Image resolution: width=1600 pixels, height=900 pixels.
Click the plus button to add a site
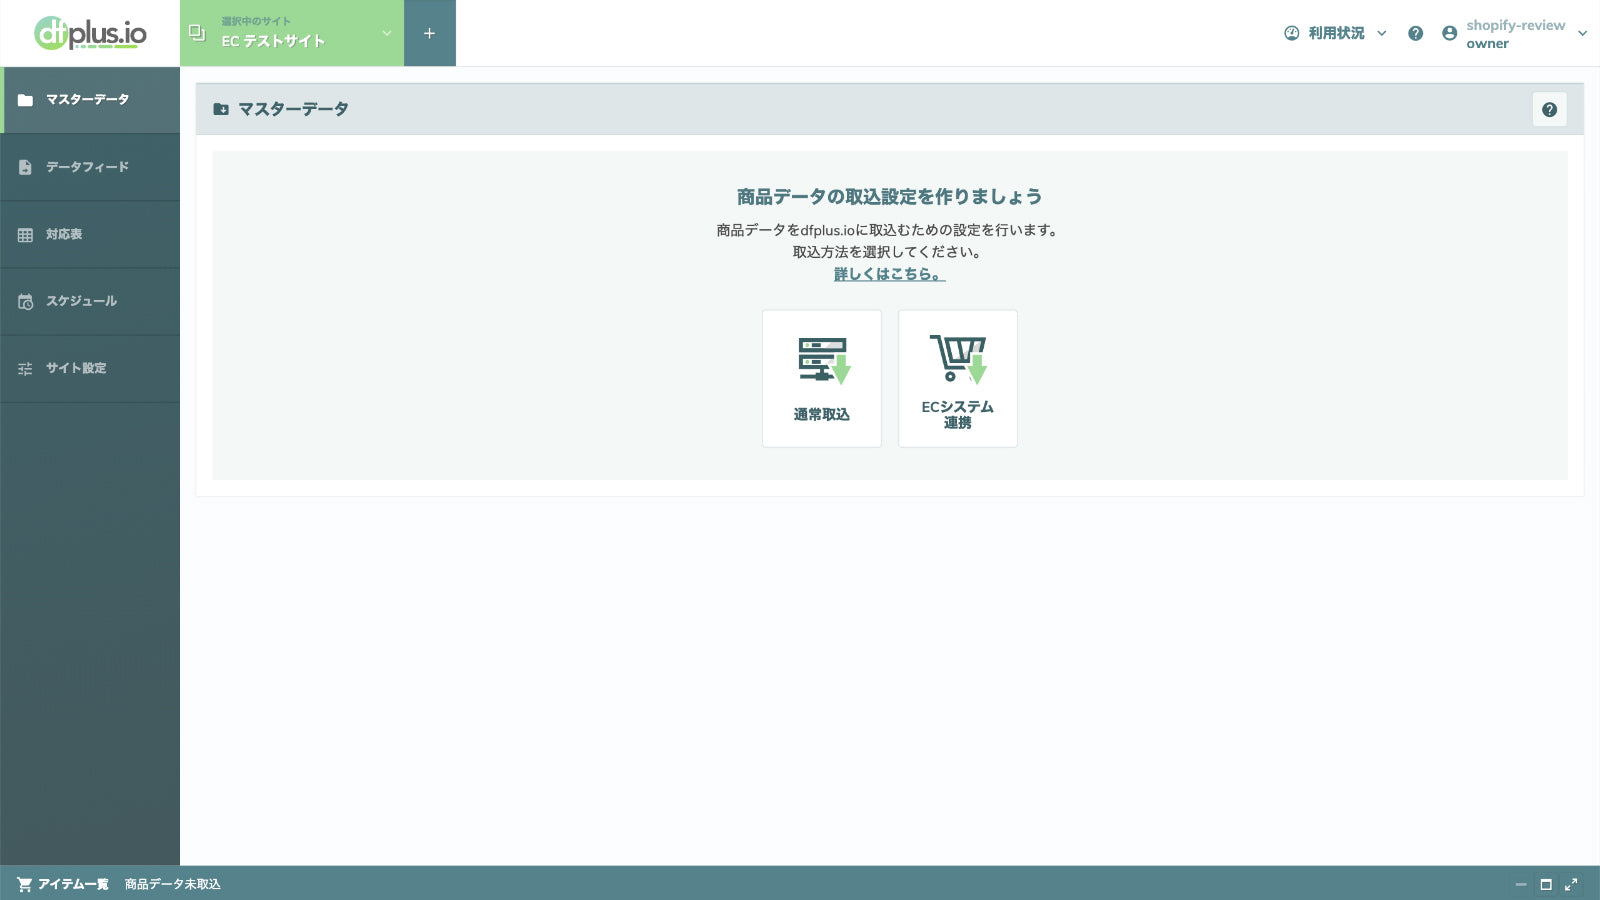click(x=429, y=33)
